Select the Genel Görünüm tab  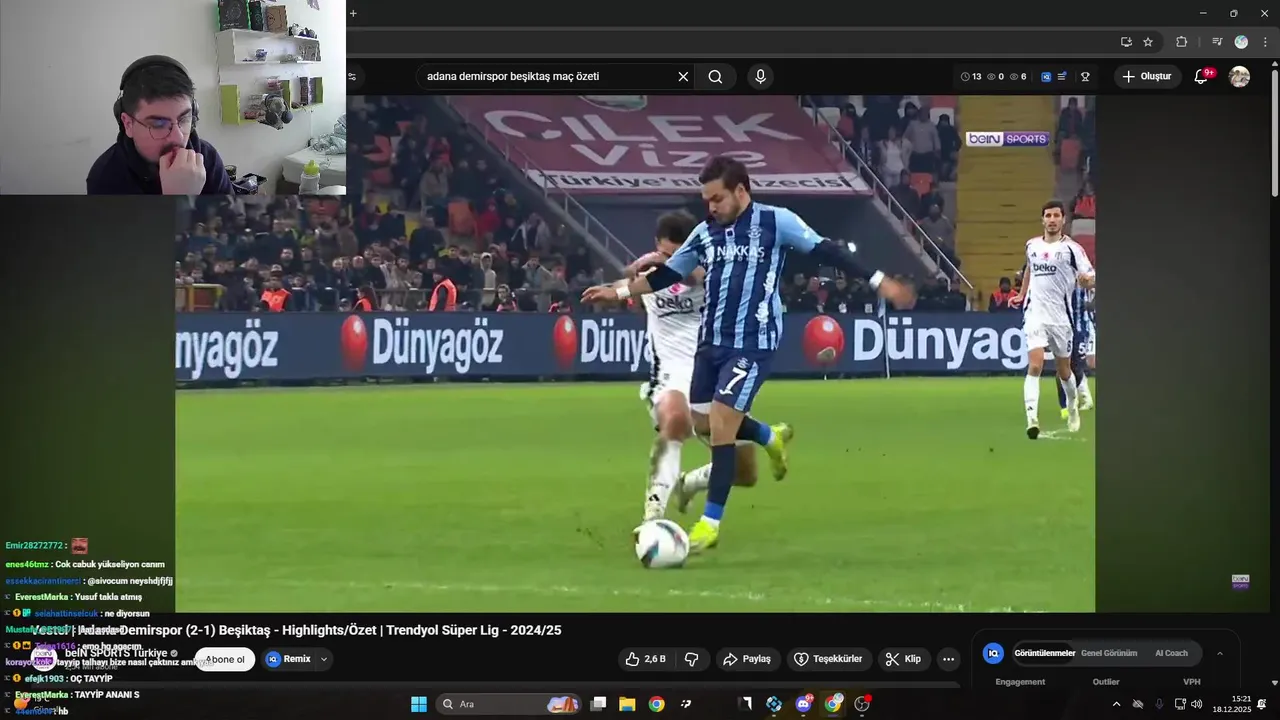click(x=1109, y=653)
